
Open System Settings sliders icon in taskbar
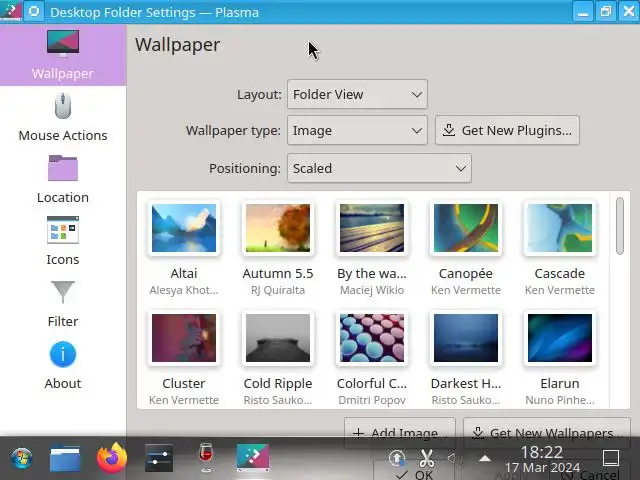(159, 458)
